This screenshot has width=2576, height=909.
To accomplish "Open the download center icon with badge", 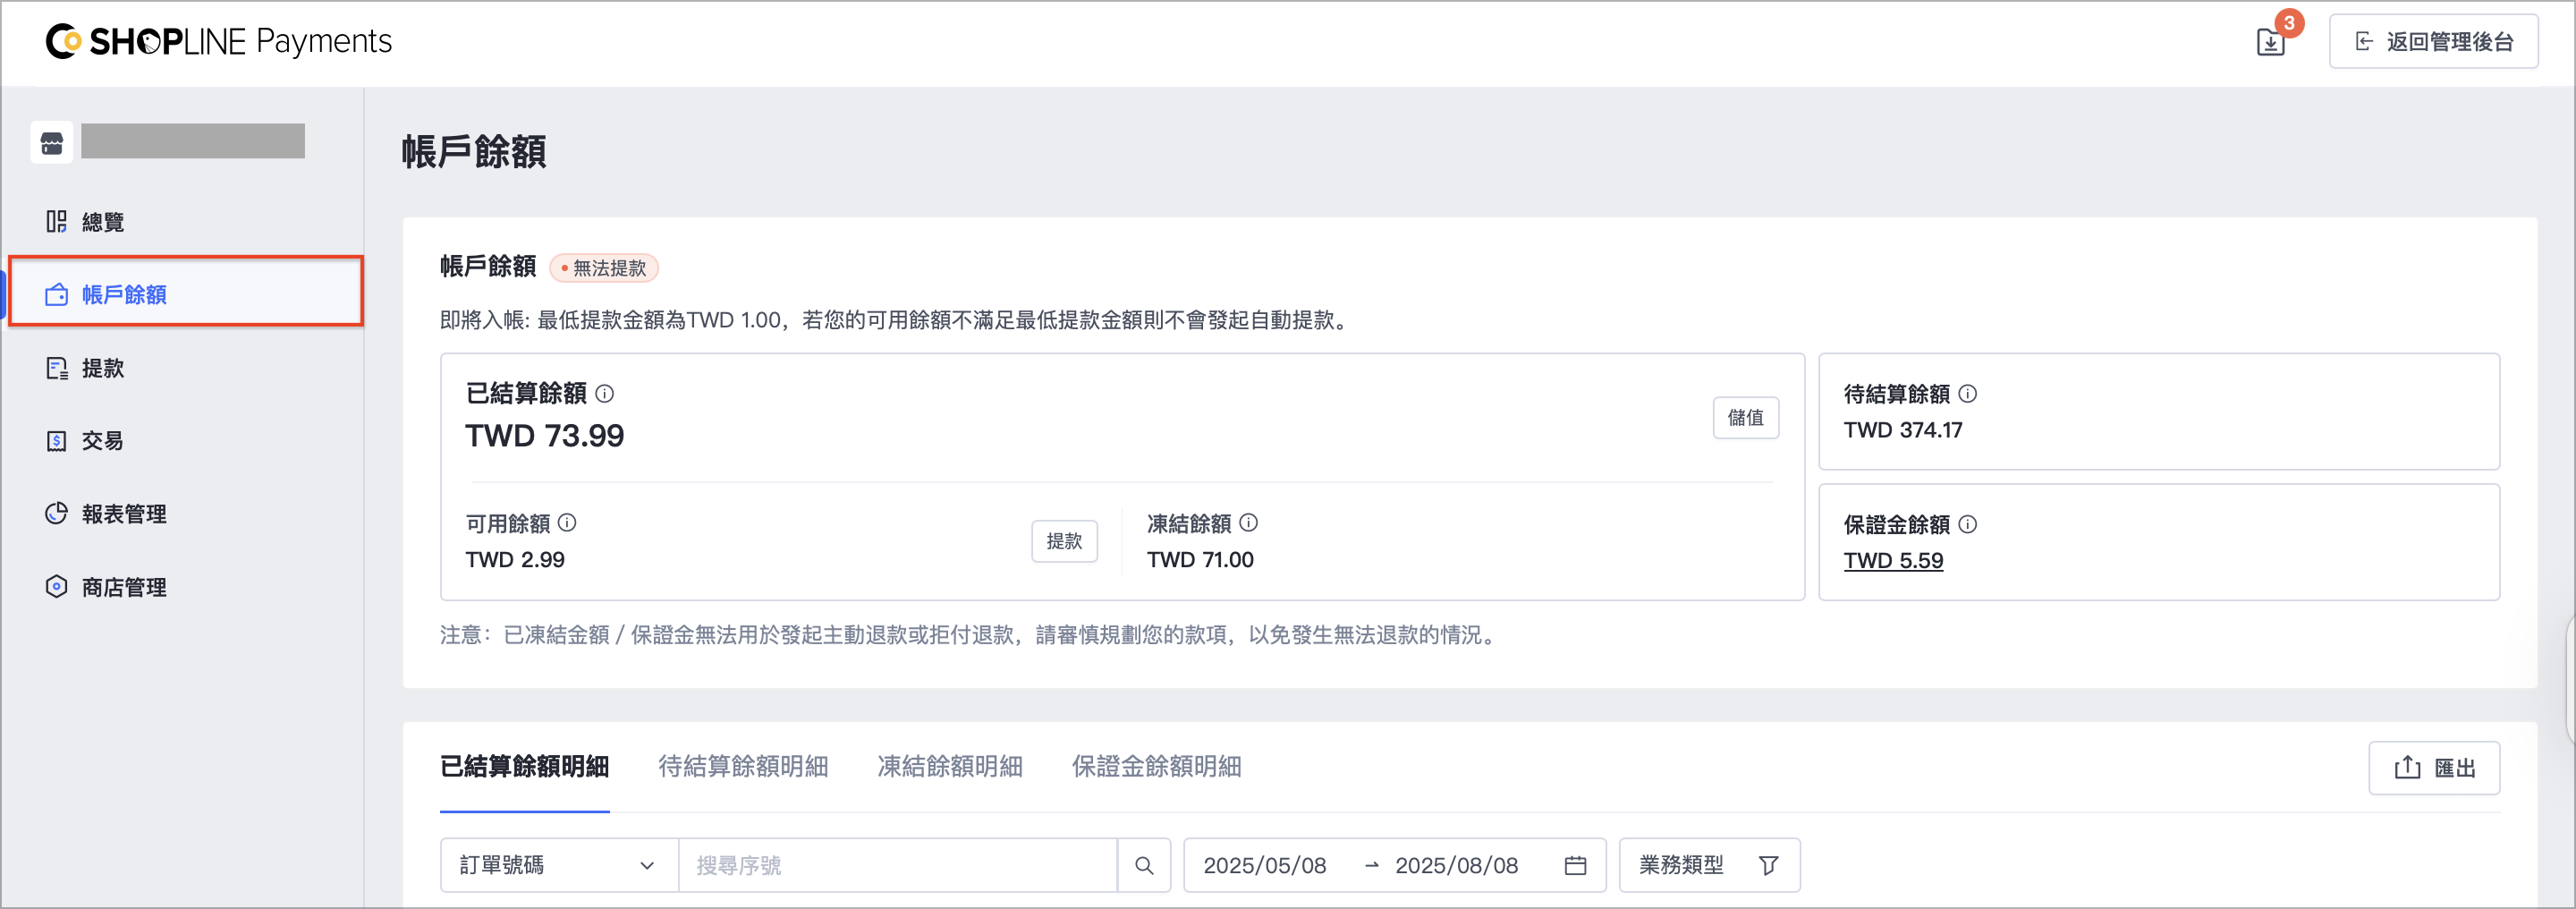I will point(2271,42).
